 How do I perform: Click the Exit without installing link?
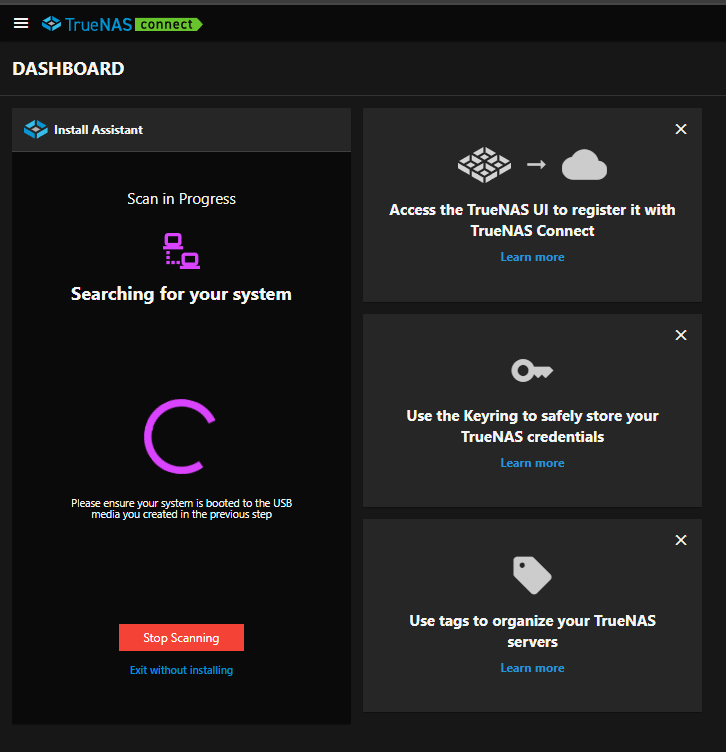coord(181,670)
